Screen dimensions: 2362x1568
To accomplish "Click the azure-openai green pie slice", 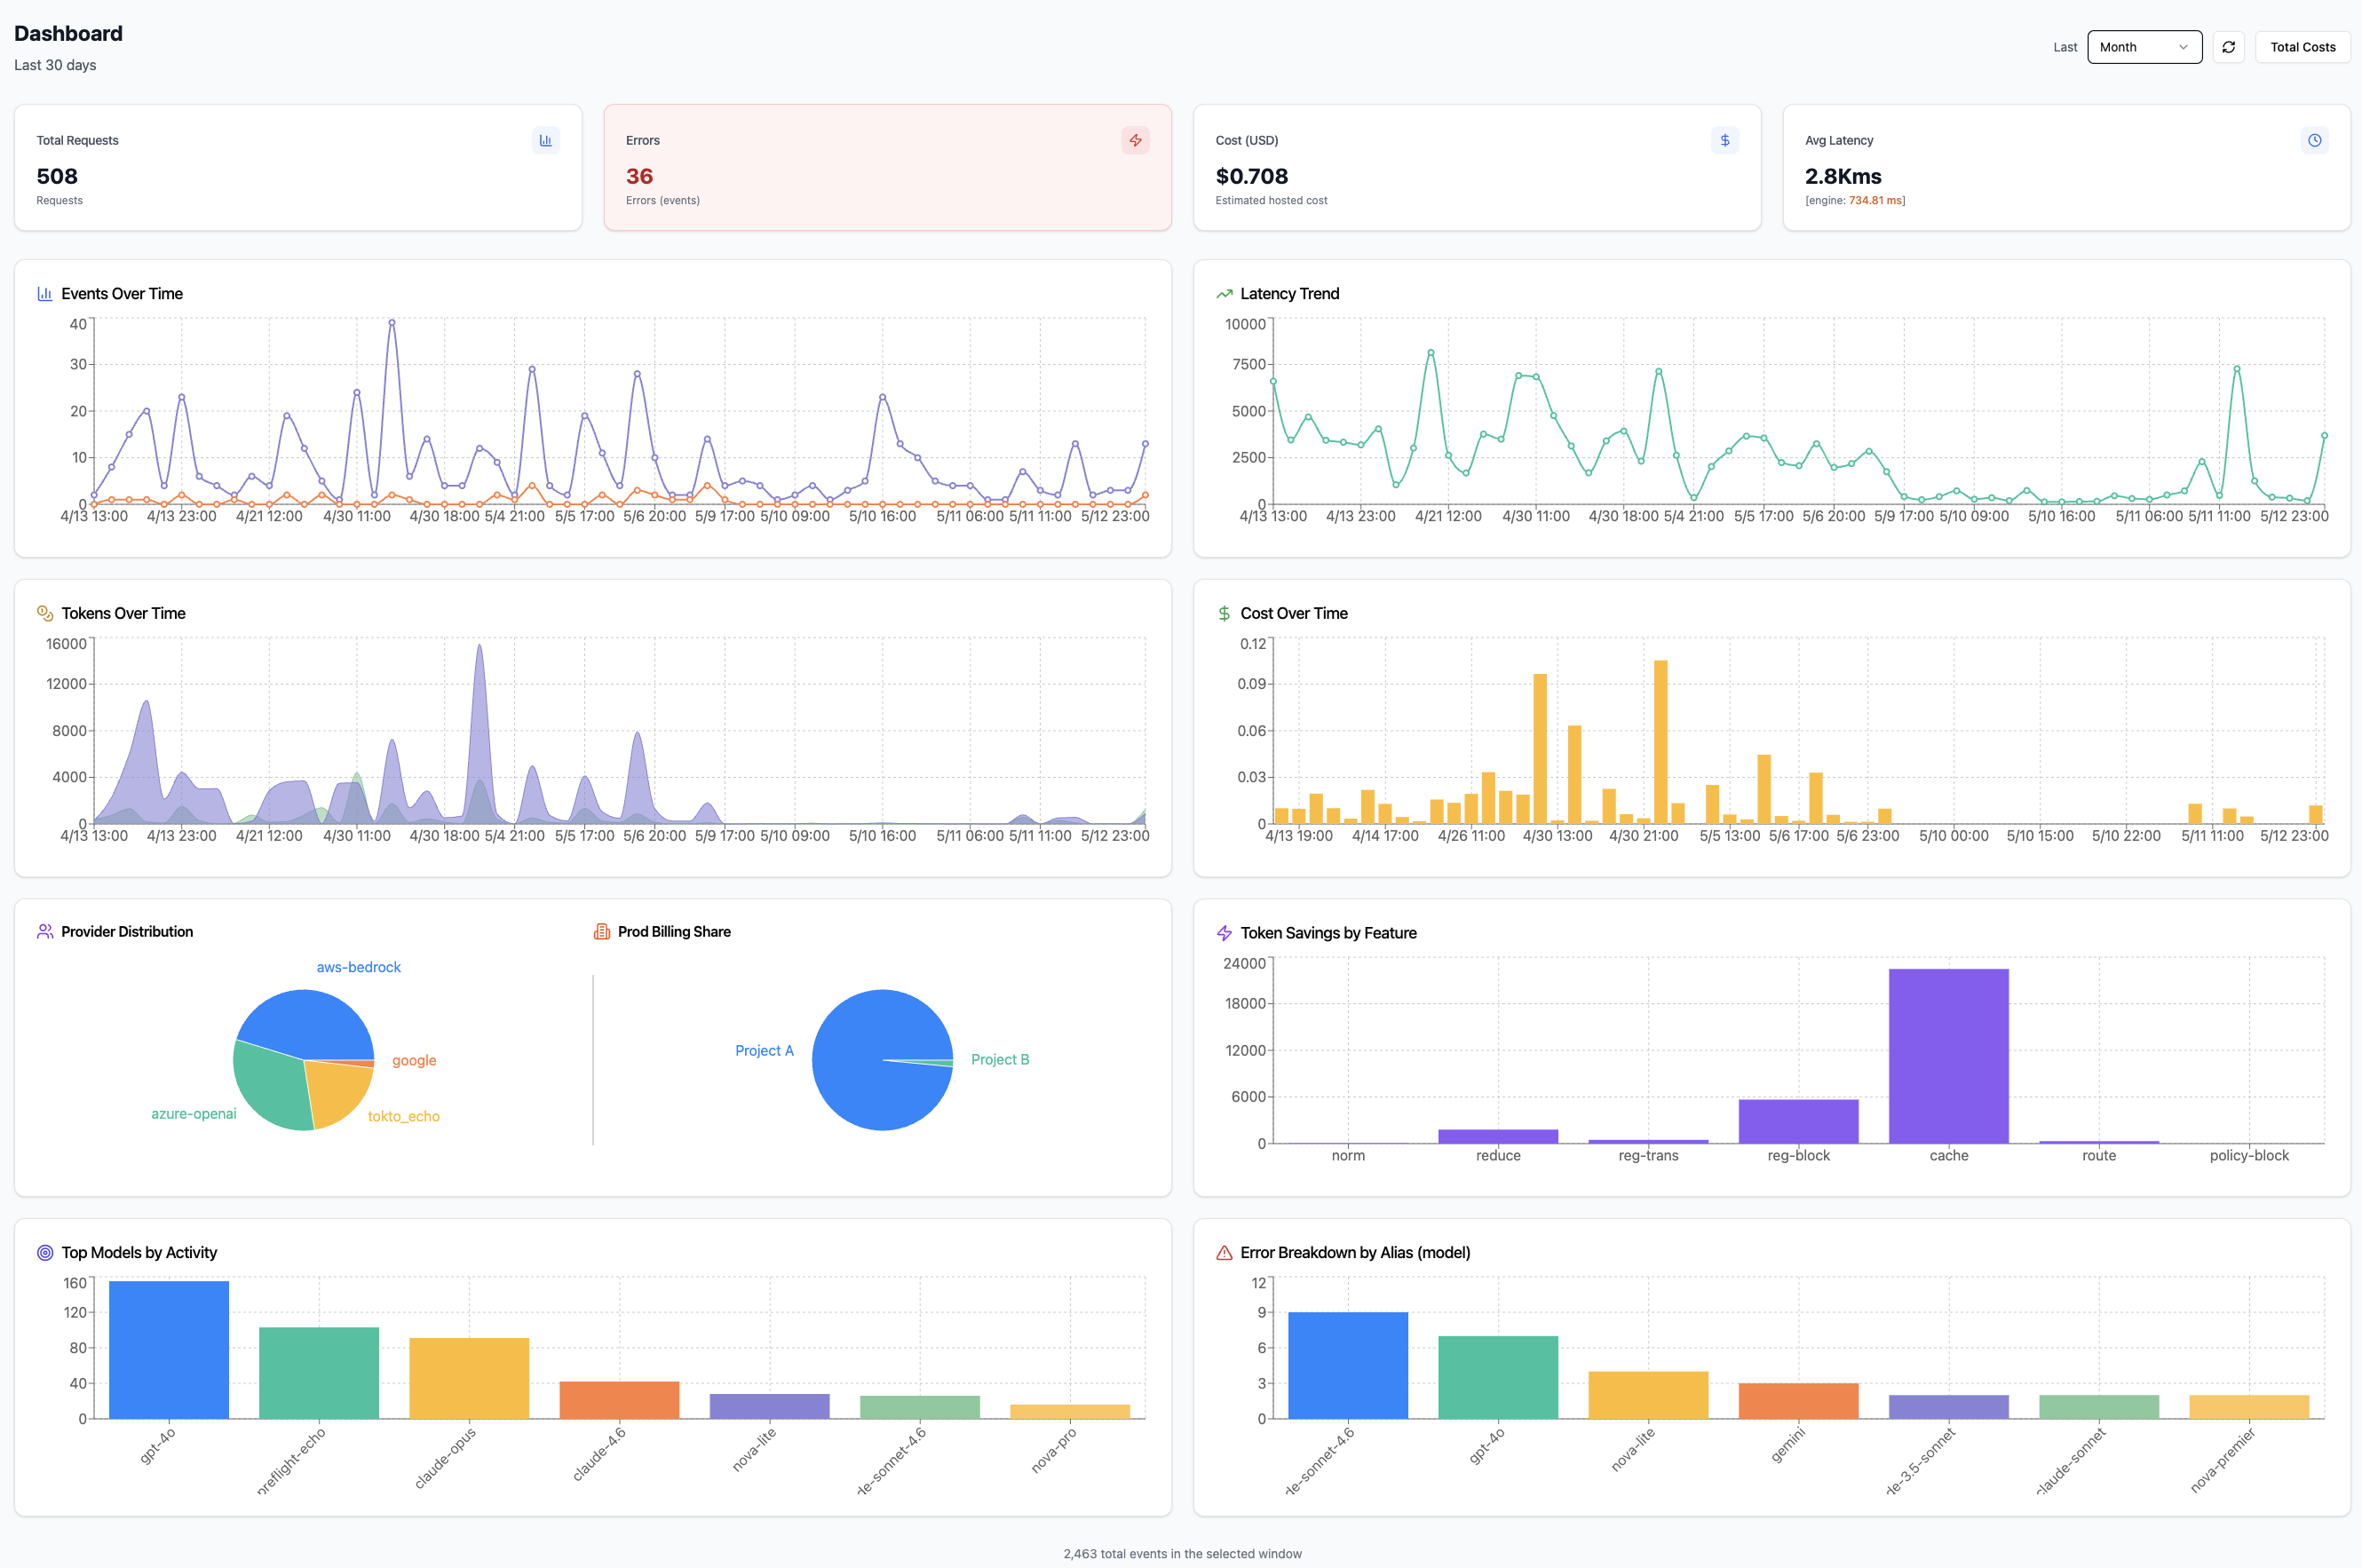I will tap(270, 1088).
